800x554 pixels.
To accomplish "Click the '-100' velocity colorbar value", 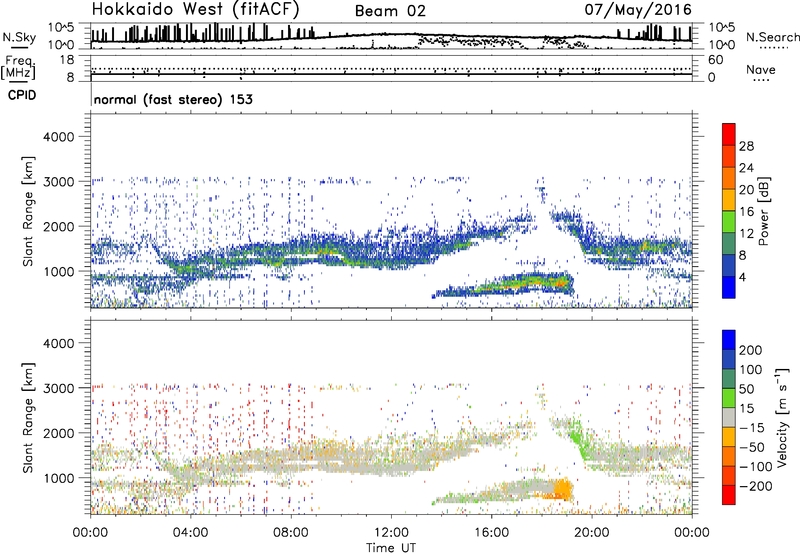I will (756, 467).
